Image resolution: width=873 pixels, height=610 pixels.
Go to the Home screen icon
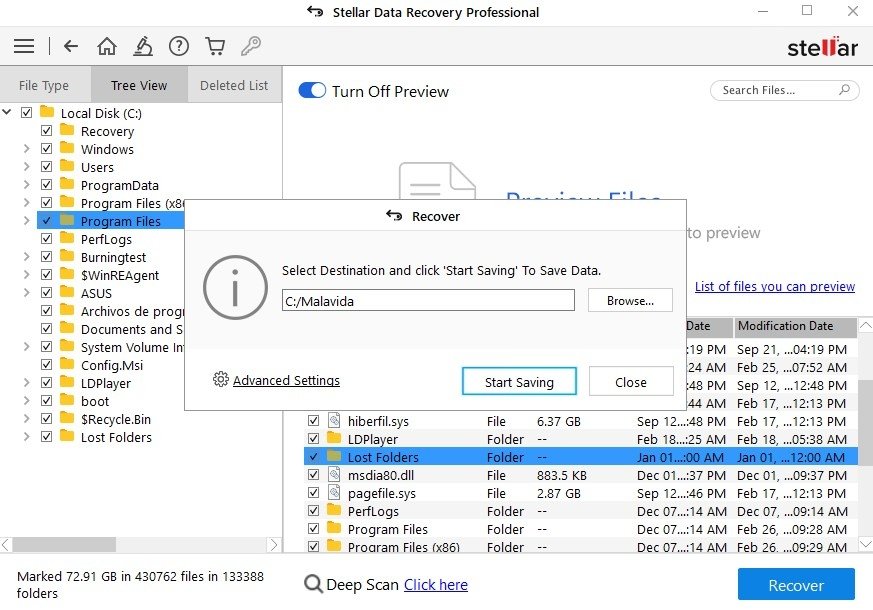coord(107,46)
